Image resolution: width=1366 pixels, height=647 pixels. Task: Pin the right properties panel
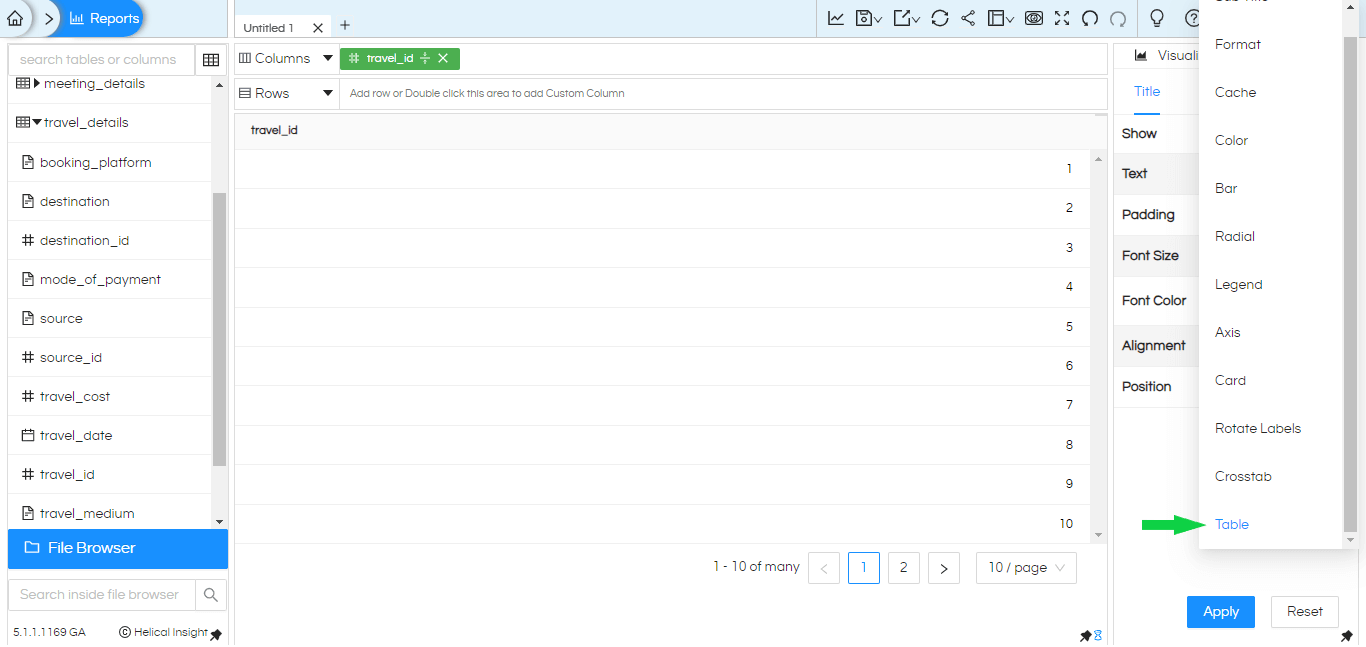tap(1349, 637)
